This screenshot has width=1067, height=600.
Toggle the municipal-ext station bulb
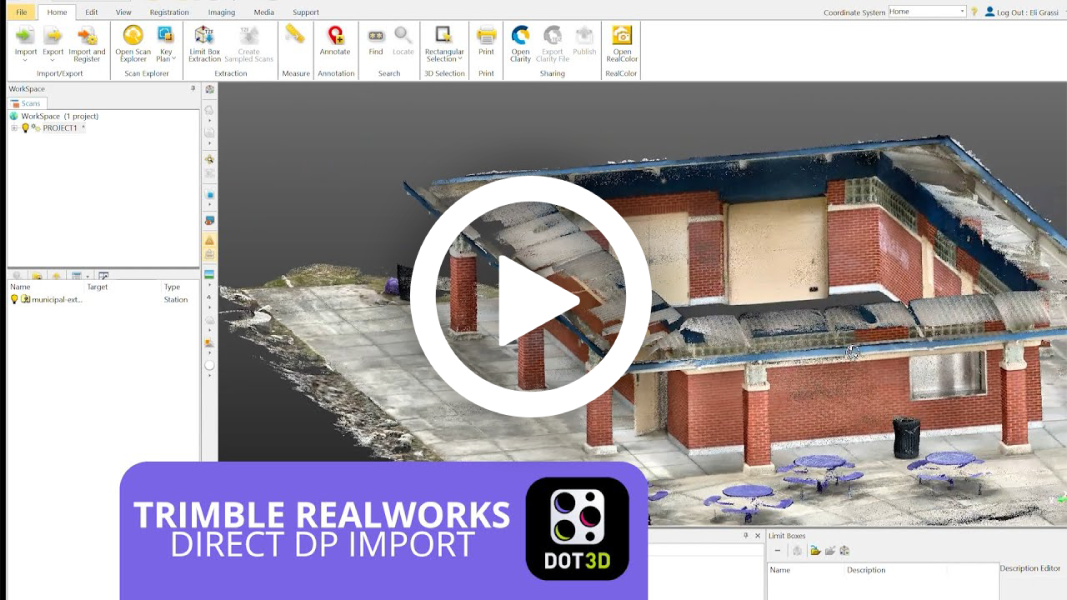click(13, 299)
